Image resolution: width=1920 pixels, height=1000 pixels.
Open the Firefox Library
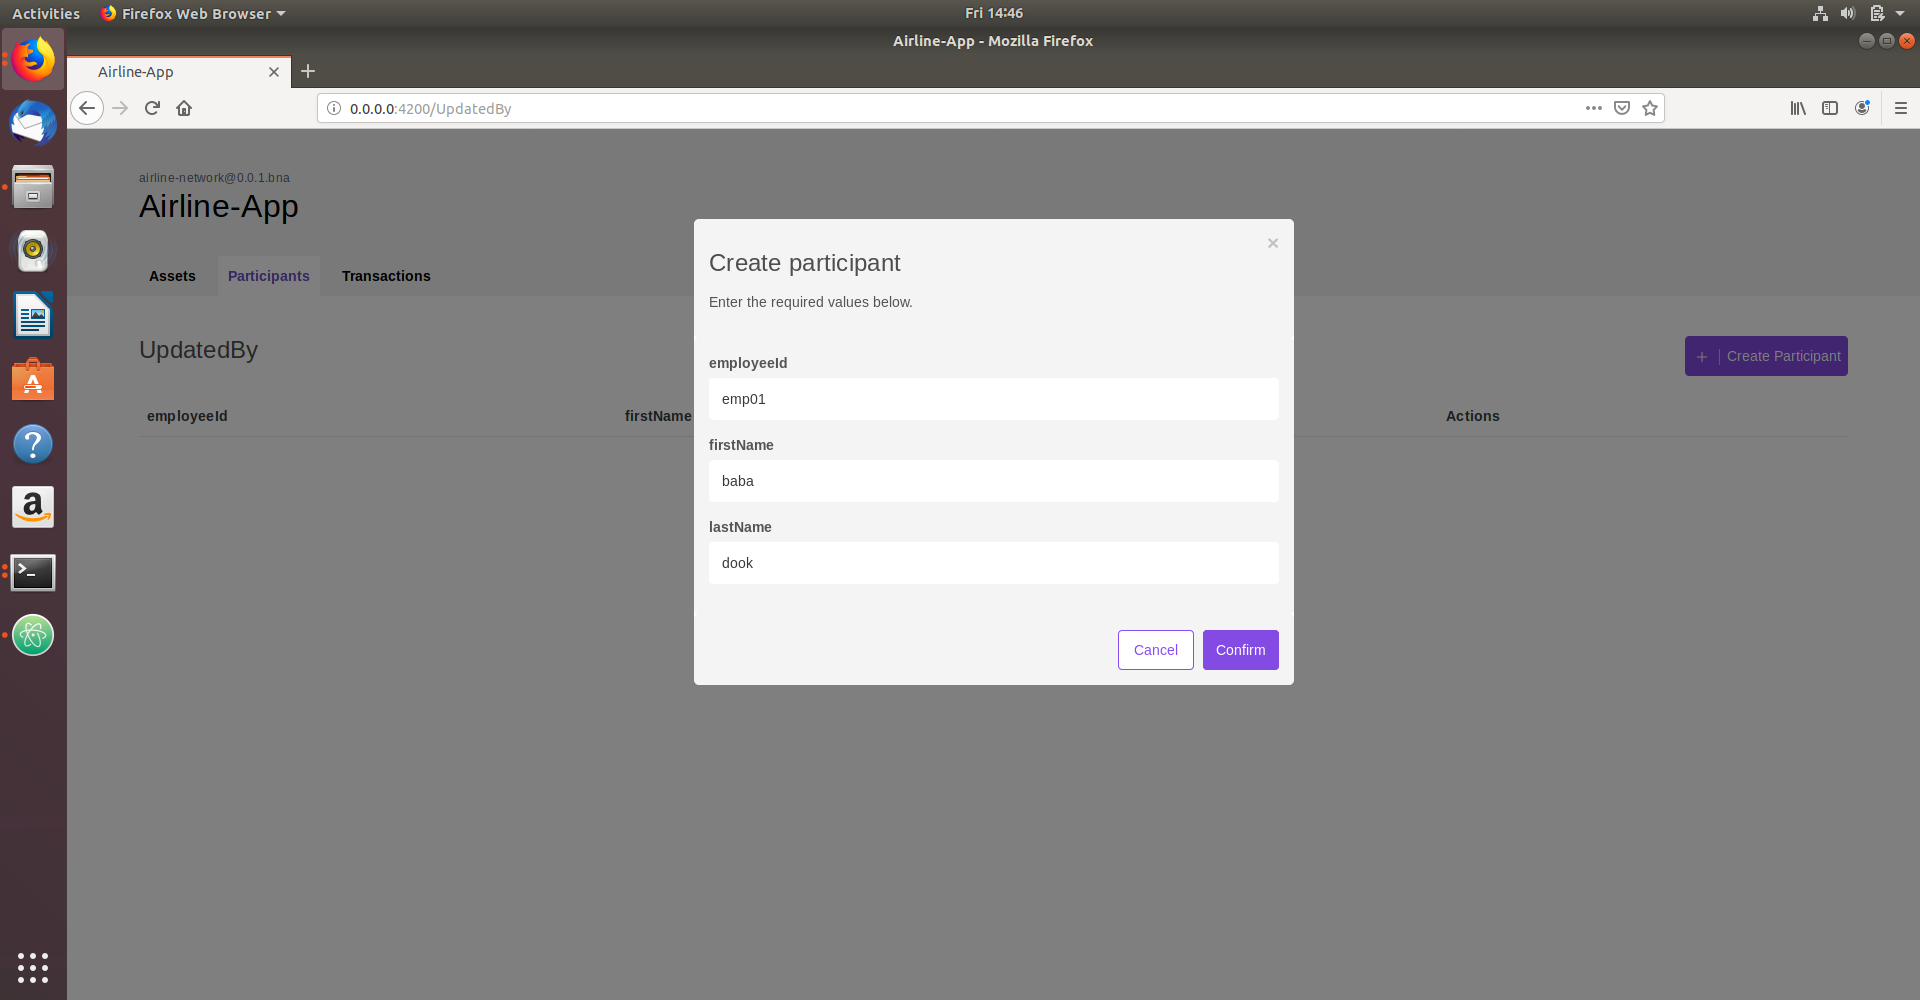click(1797, 108)
